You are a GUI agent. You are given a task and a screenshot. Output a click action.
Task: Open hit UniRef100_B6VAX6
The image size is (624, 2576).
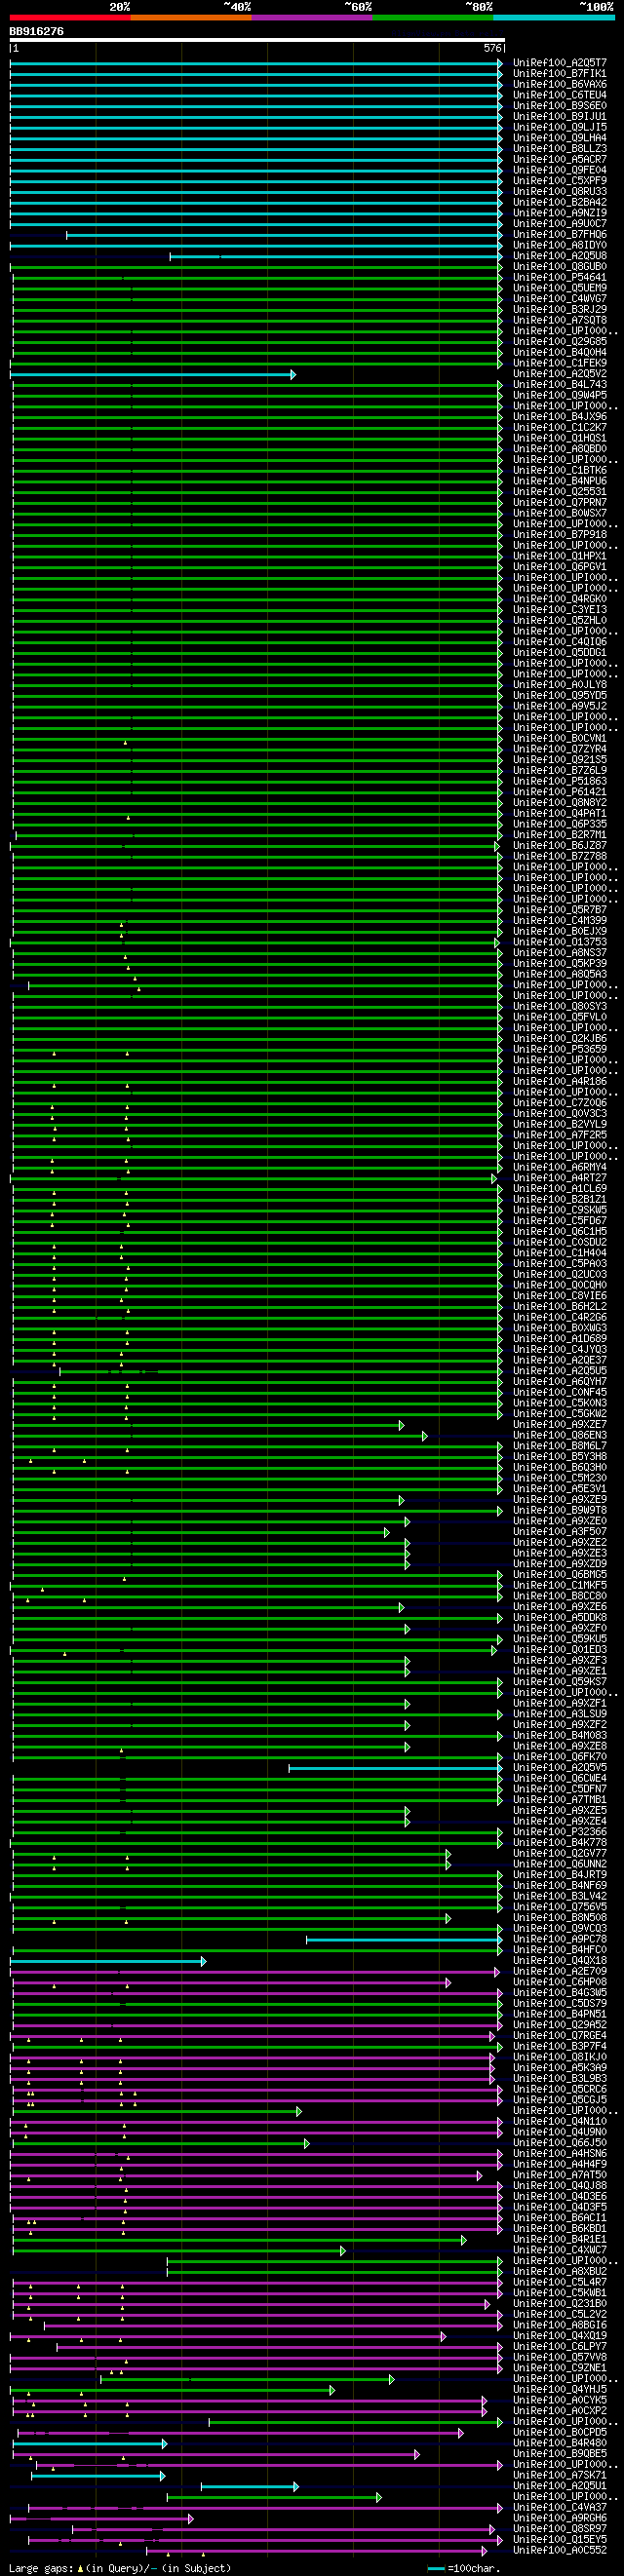[x=560, y=84]
